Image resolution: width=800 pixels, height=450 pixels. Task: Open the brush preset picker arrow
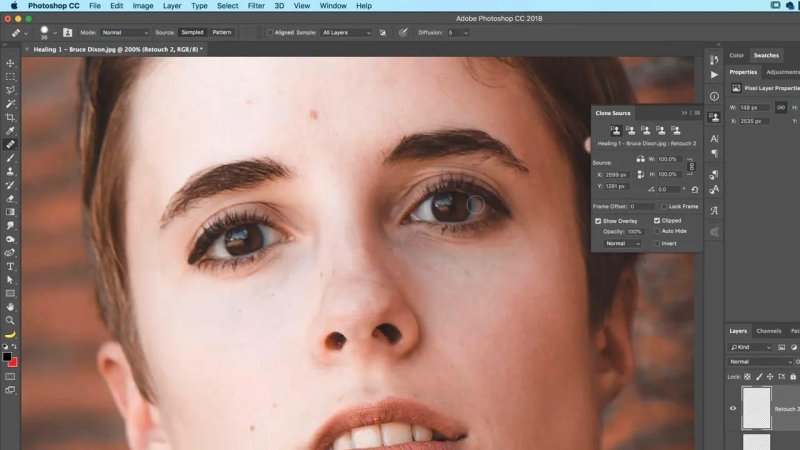(x=55, y=33)
